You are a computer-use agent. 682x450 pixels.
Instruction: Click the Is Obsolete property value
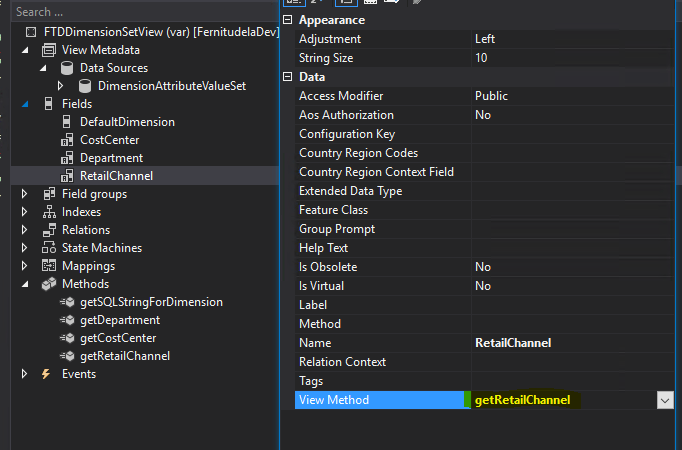coord(575,267)
